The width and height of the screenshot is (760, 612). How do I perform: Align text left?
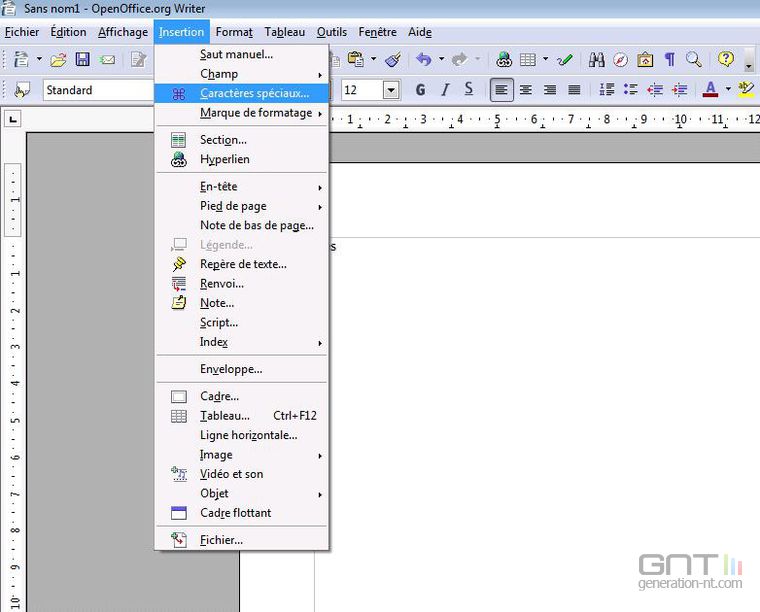tap(502, 90)
